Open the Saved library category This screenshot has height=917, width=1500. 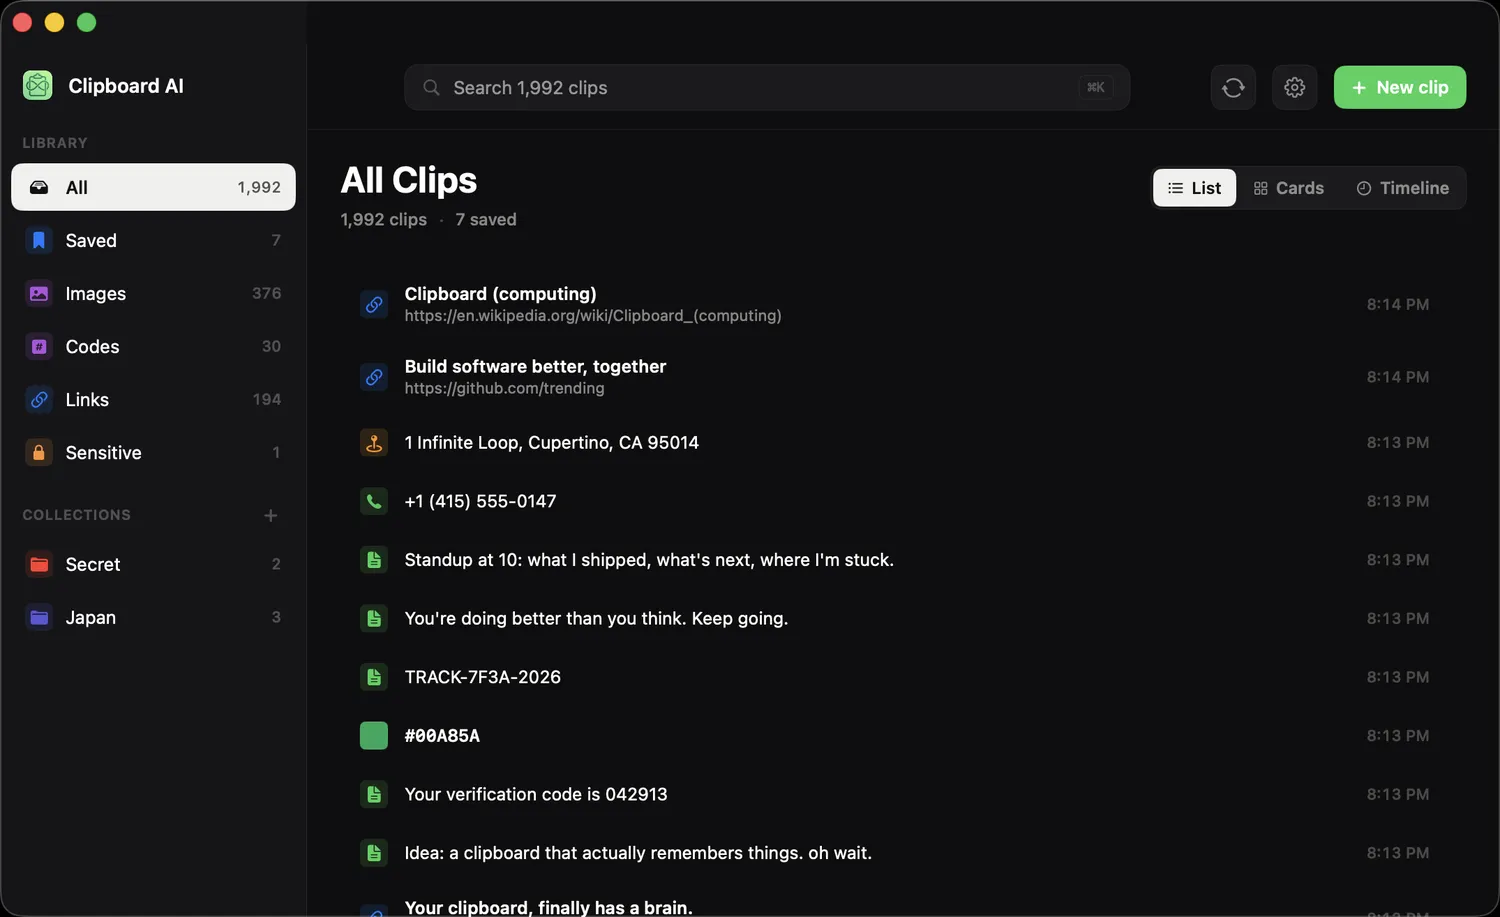point(153,240)
